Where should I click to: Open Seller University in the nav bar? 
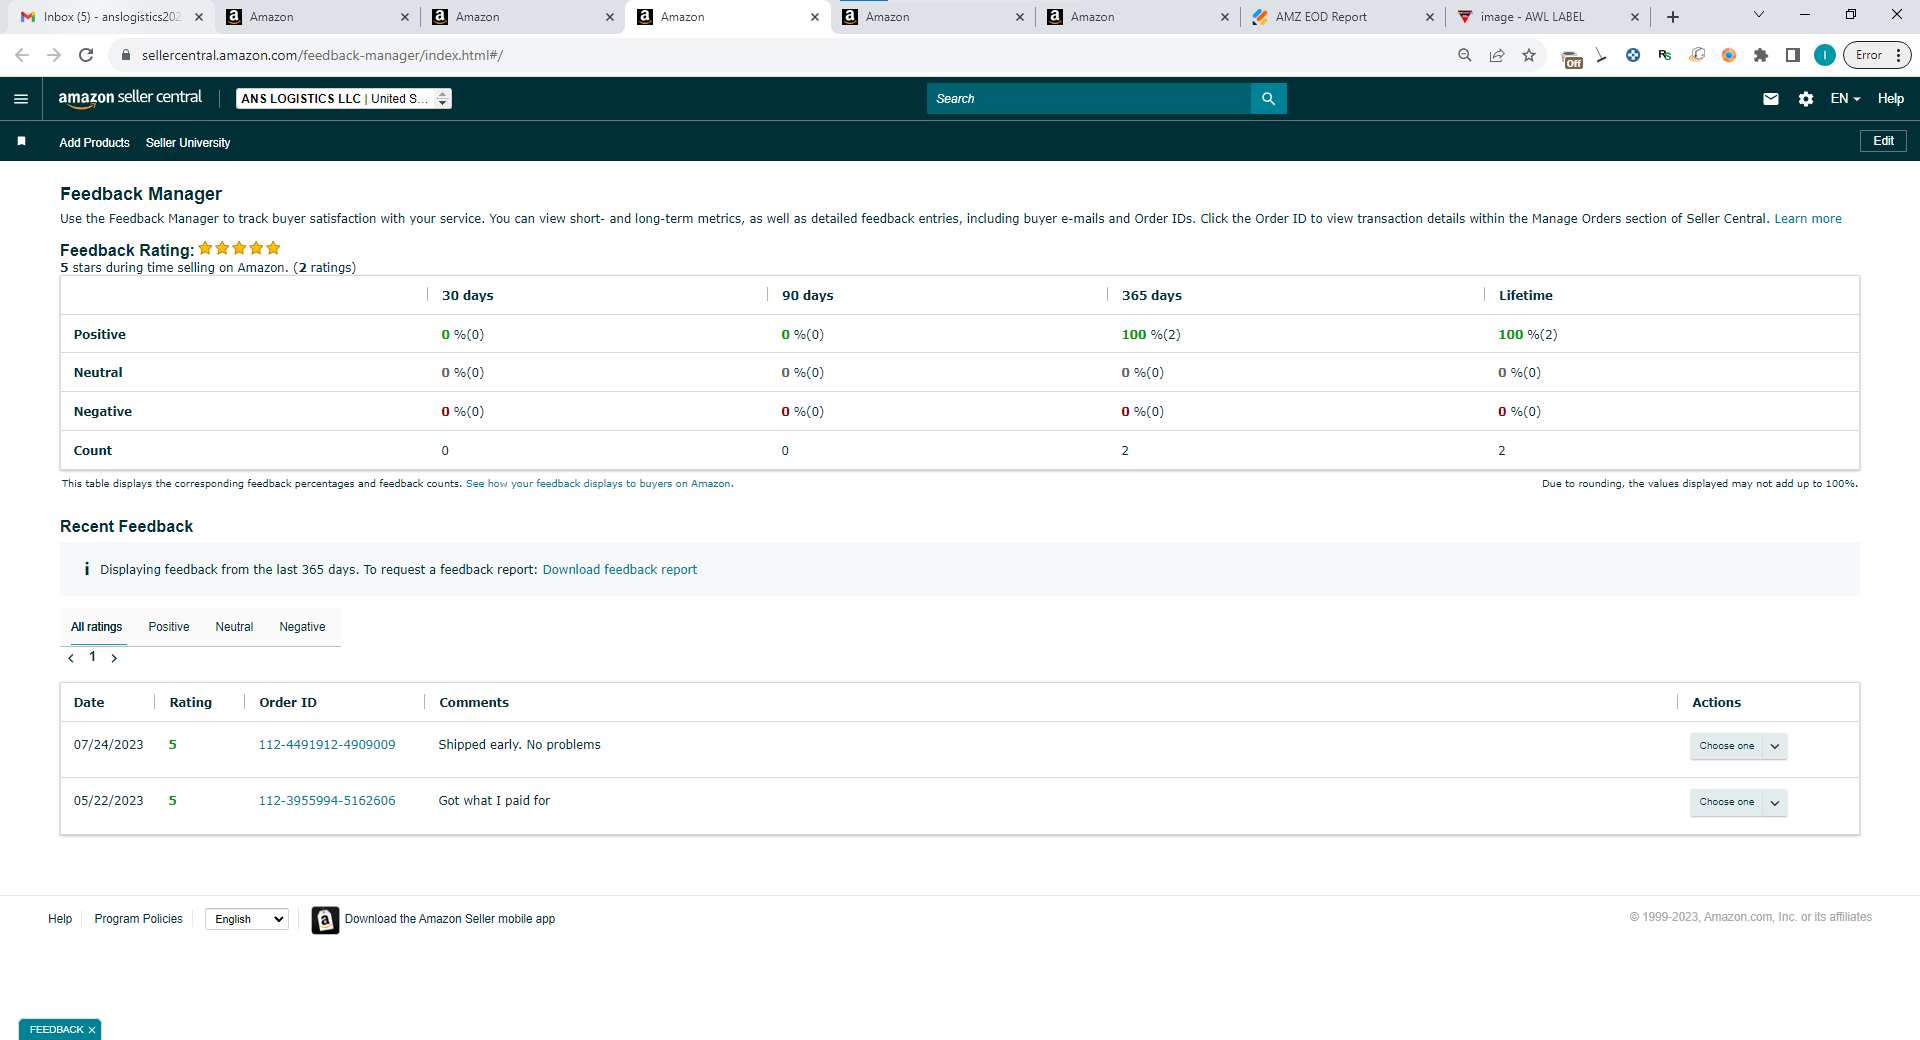[x=188, y=143]
